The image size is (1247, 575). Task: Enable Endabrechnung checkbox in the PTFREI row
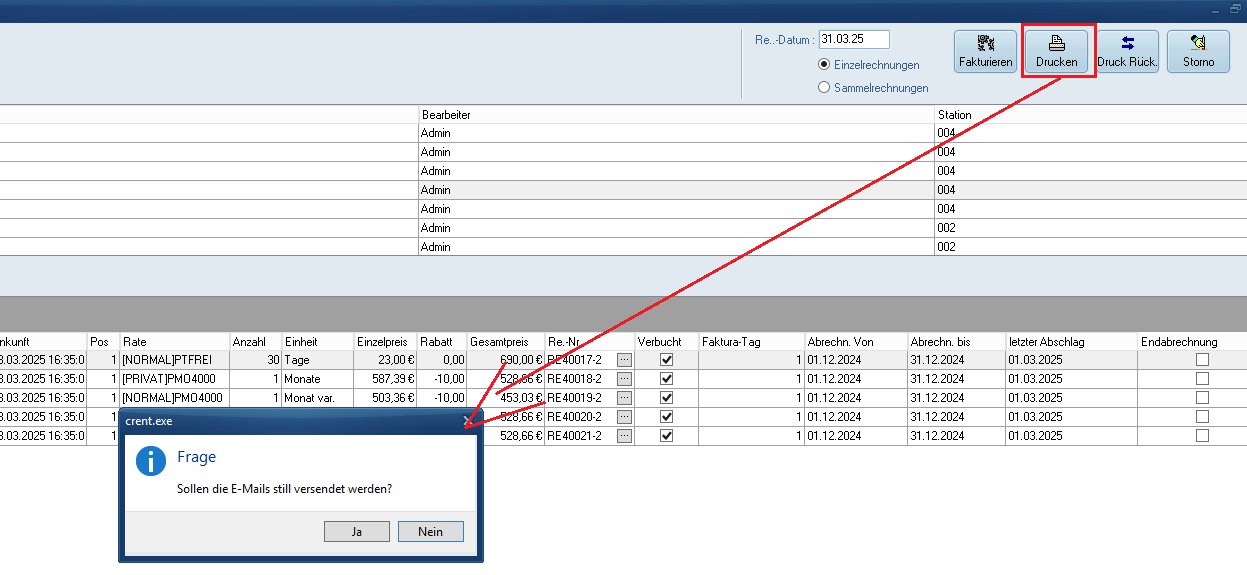pos(1202,360)
